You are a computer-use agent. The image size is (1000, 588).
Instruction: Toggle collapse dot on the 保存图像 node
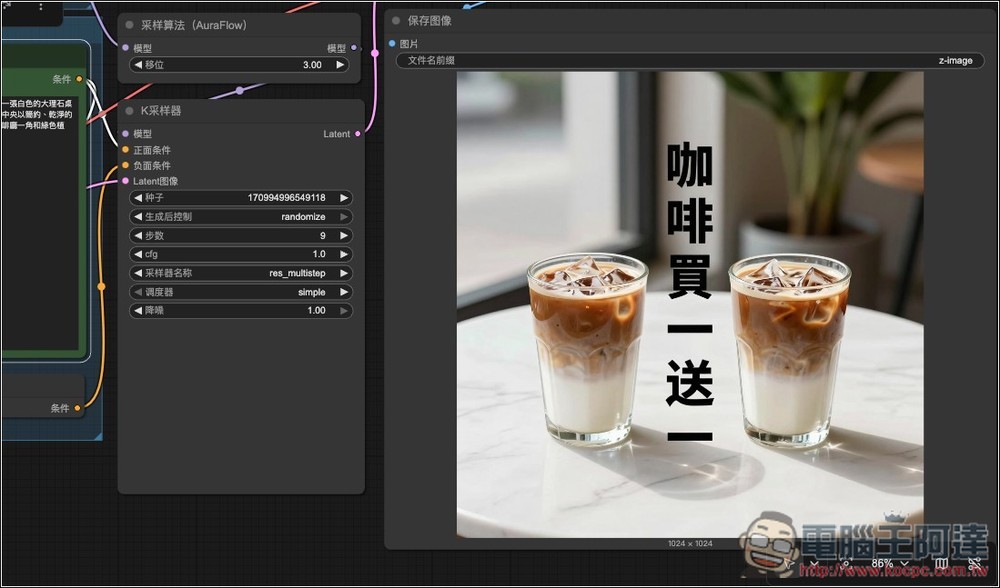click(396, 21)
